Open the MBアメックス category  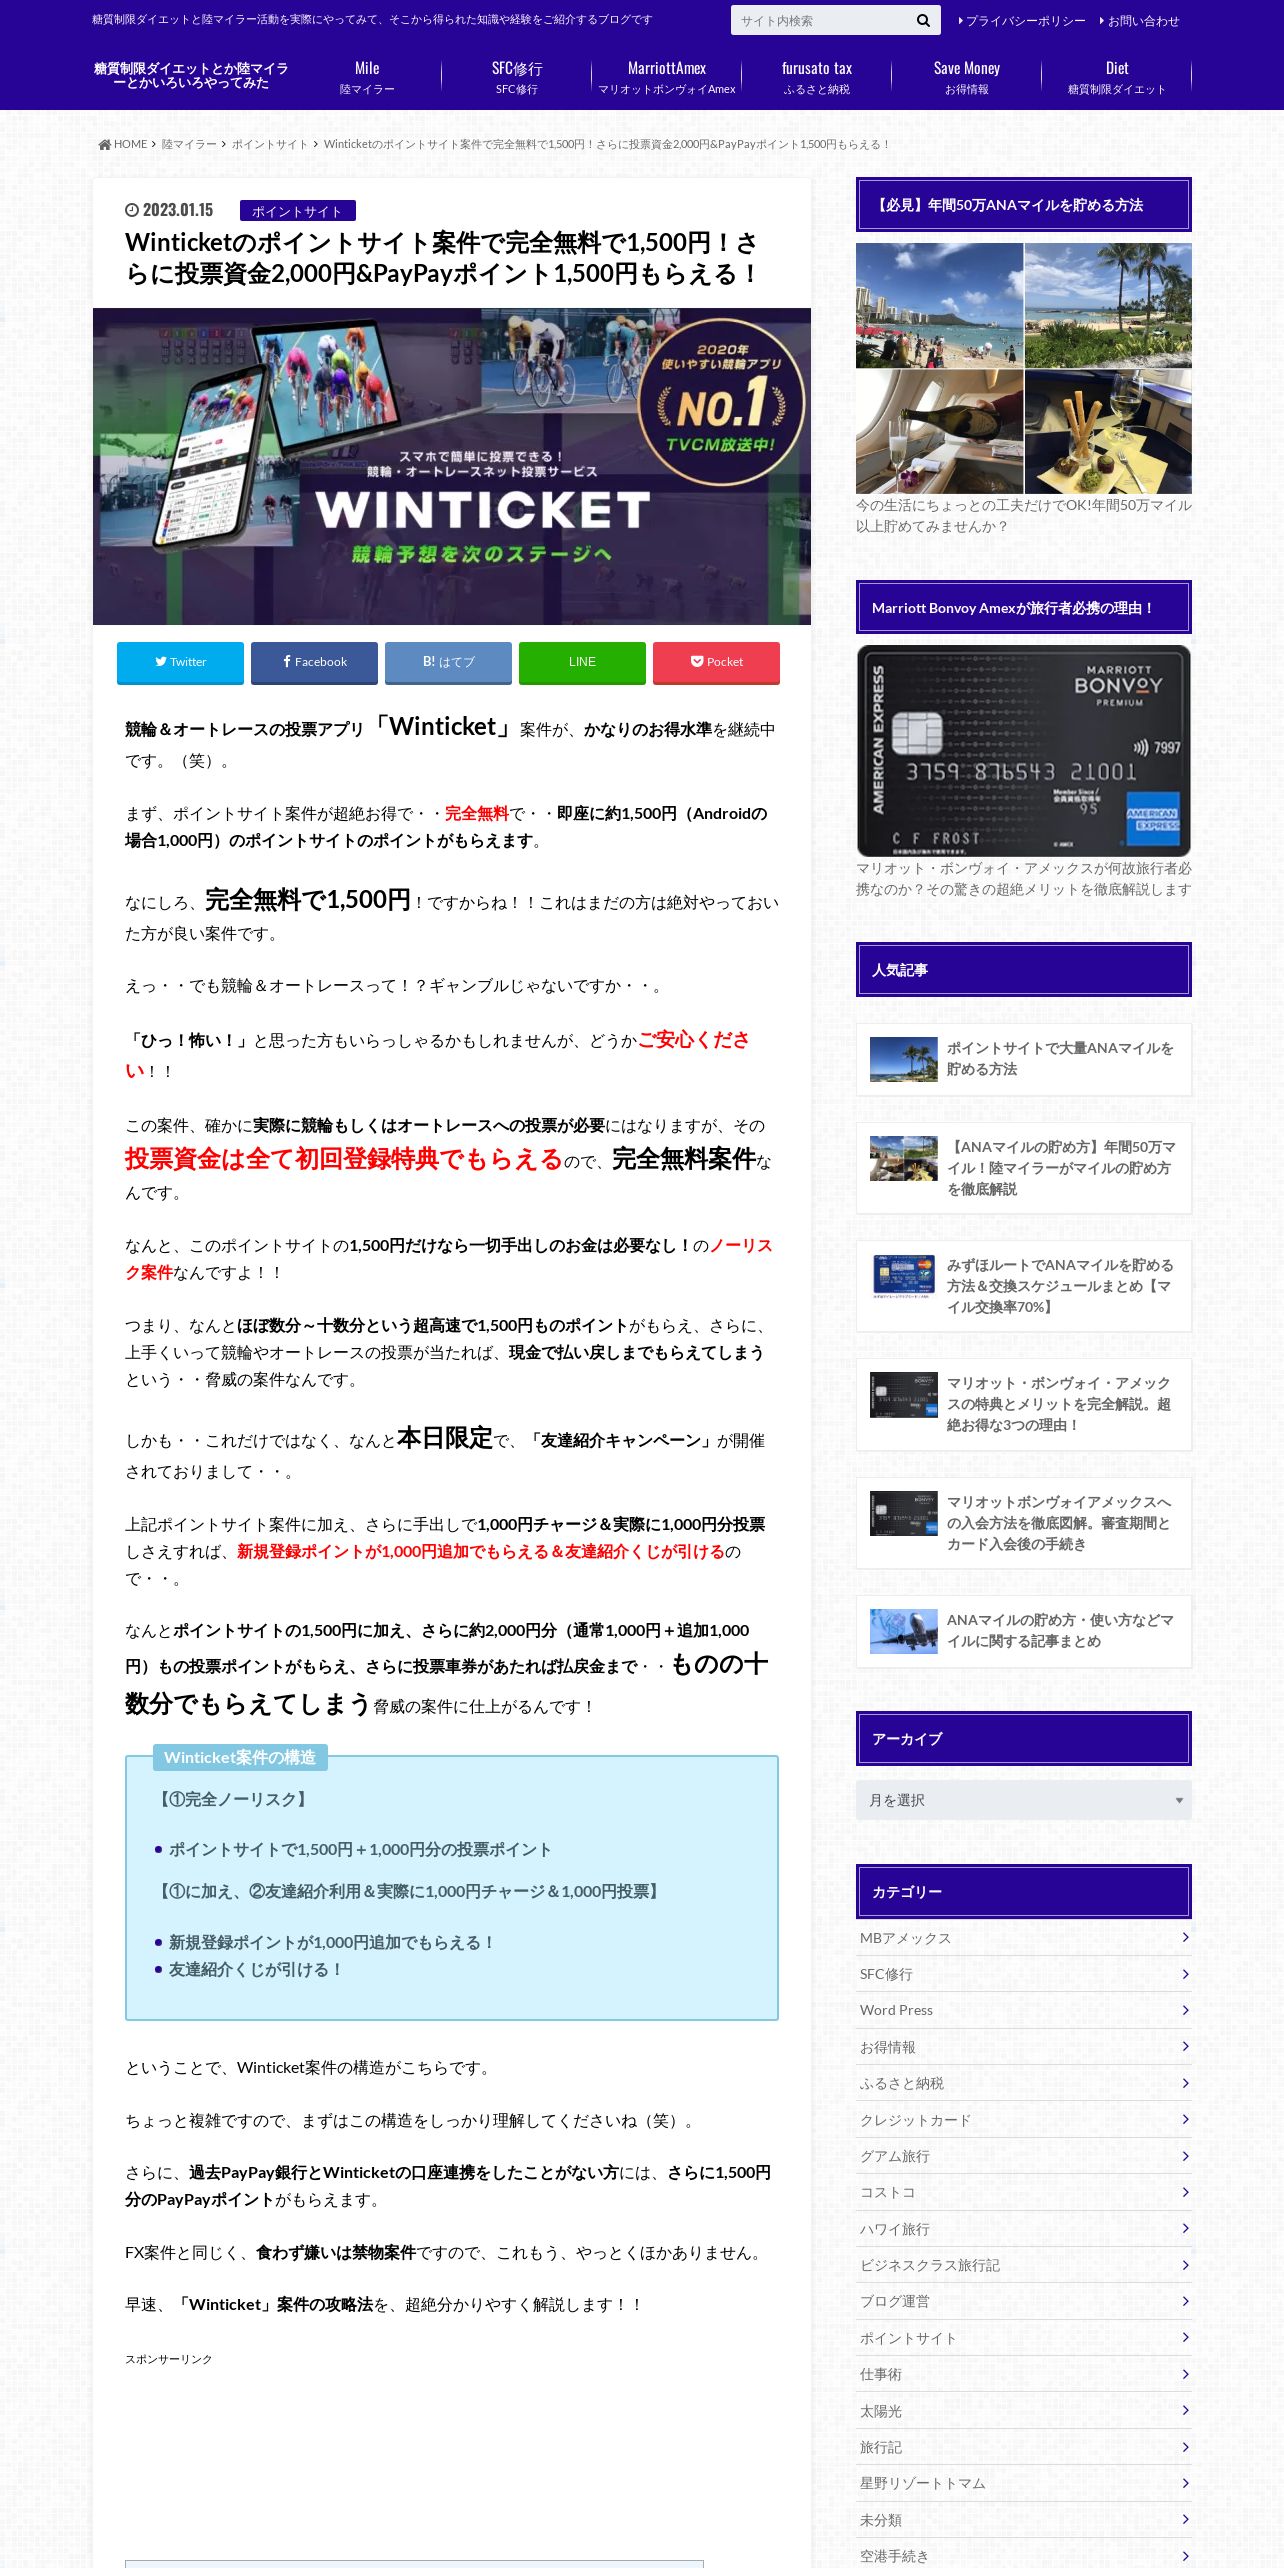coord(1024,1938)
